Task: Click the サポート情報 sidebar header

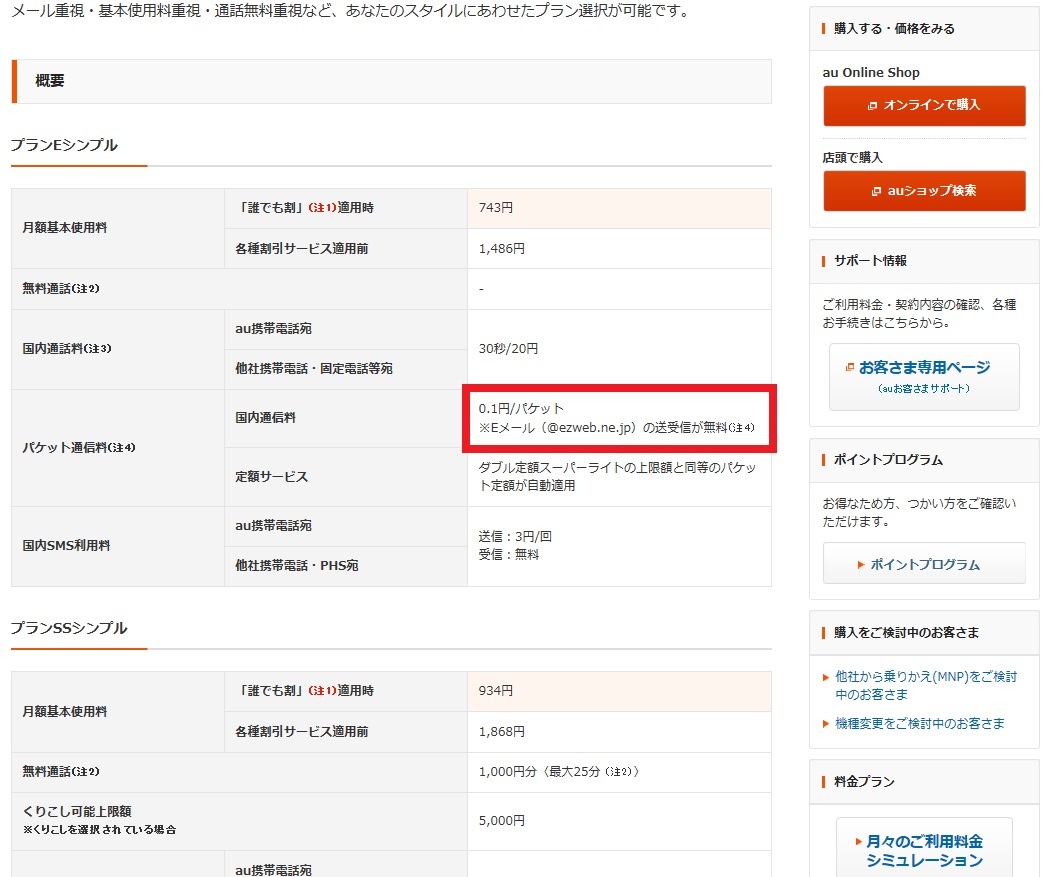Action: tap(870, 260)
